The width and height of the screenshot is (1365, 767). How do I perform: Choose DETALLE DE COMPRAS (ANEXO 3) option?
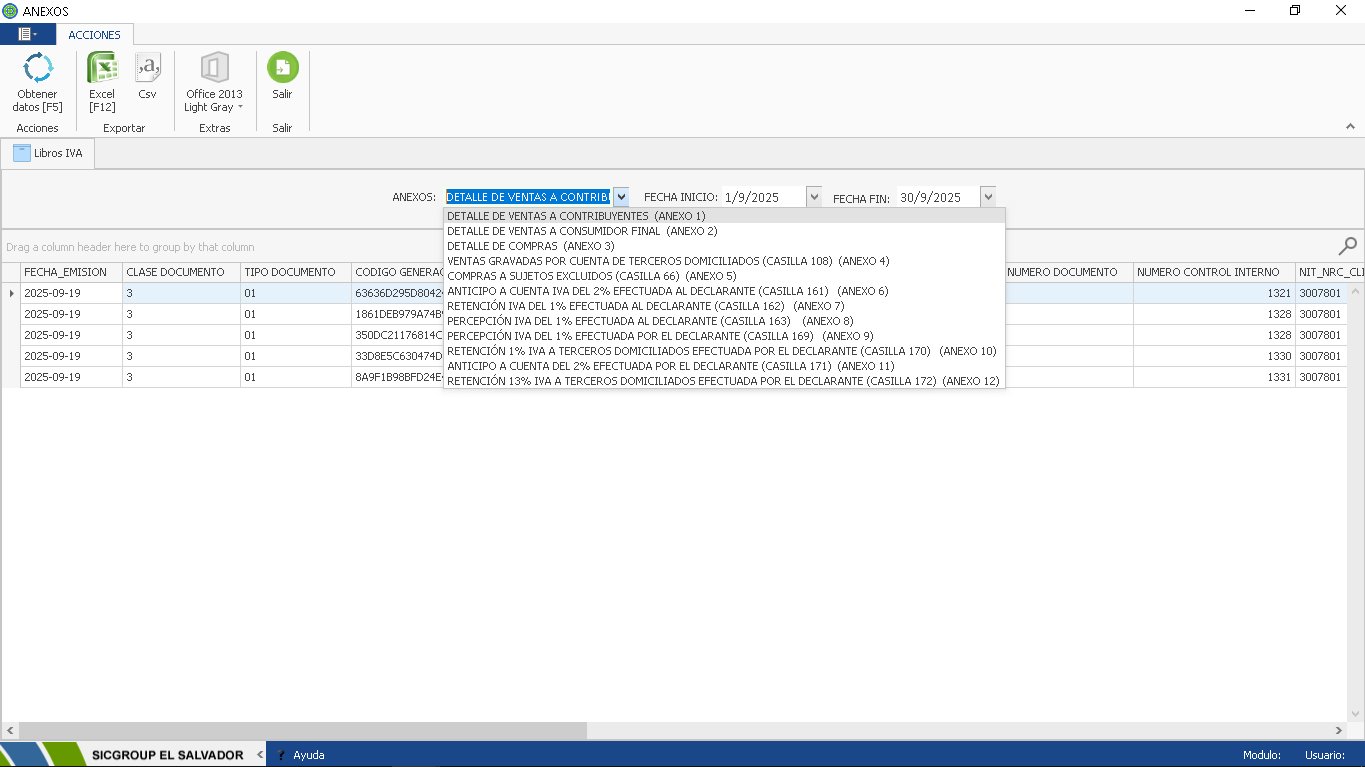click(x=530, y=246)
